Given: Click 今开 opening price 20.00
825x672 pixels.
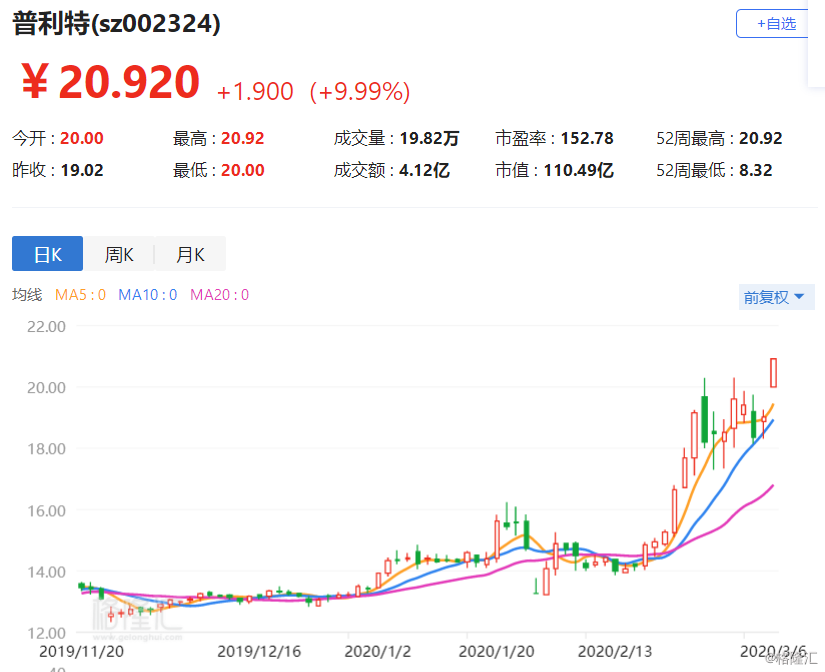Looking at the screenshot, I should (82, 138).
